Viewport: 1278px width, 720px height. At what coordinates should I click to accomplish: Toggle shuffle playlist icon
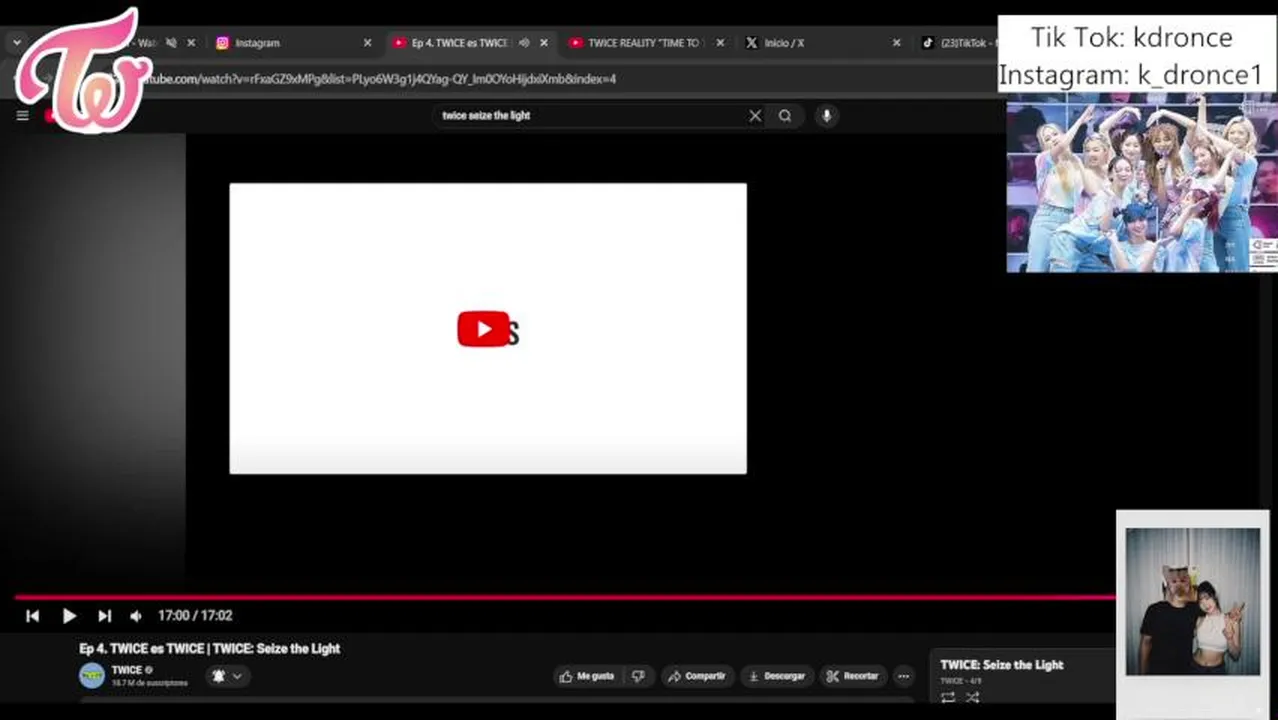coord(972,697)
